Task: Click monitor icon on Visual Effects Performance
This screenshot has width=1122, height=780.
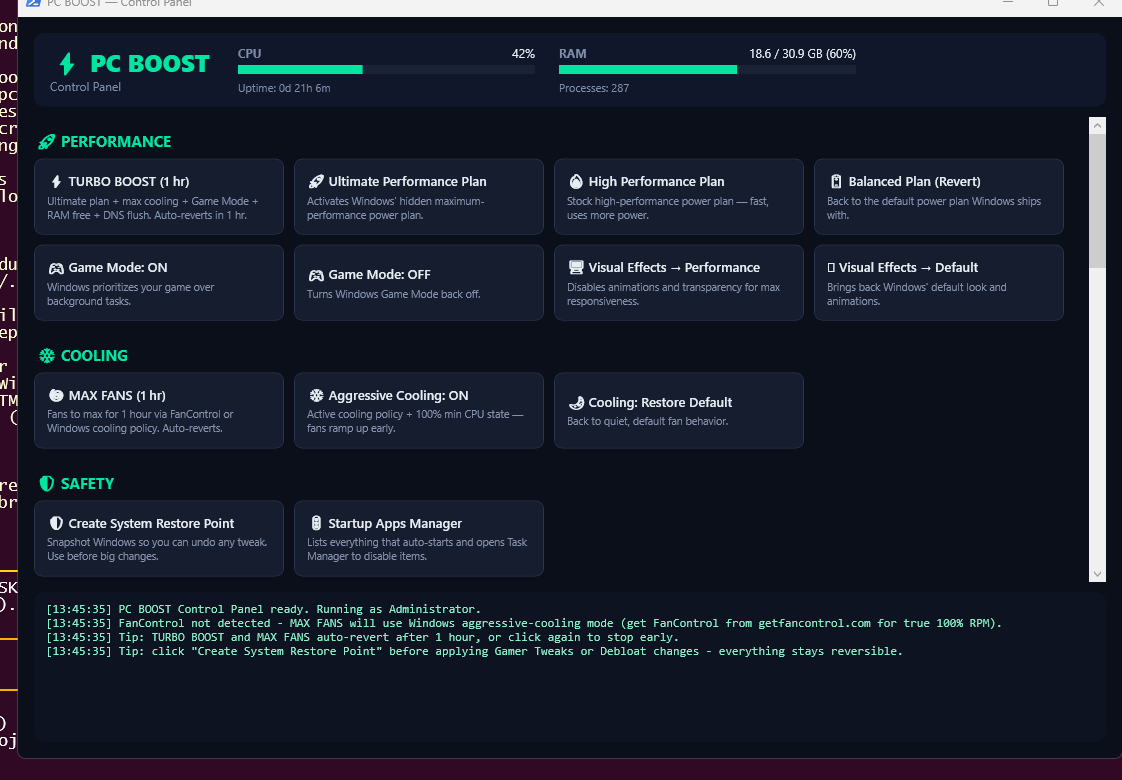Action: click(575, 268)
